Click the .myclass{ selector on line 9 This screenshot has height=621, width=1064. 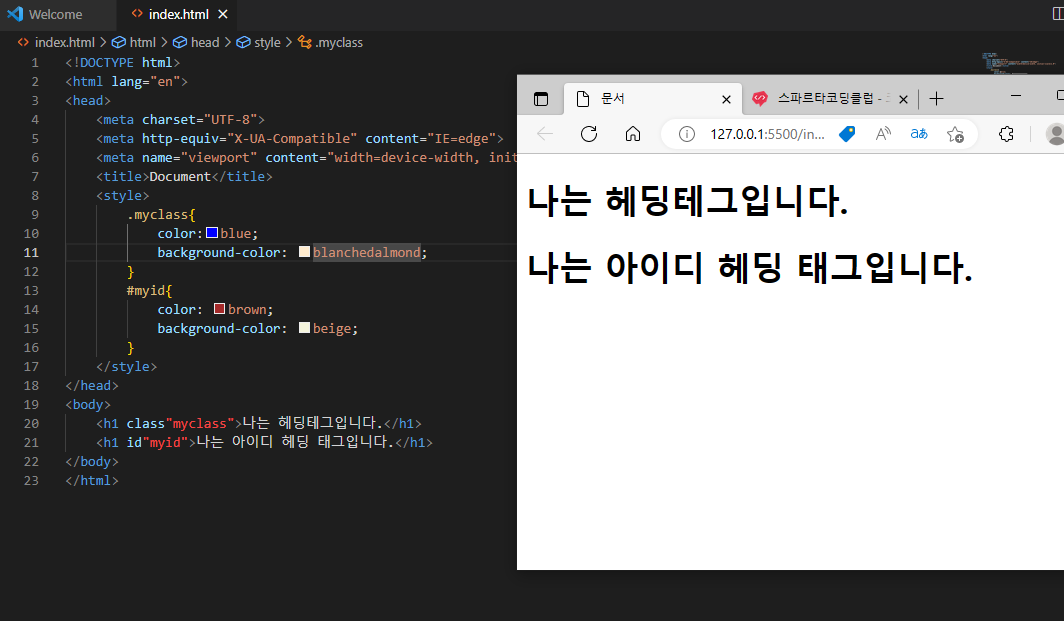tap(161, 214)
